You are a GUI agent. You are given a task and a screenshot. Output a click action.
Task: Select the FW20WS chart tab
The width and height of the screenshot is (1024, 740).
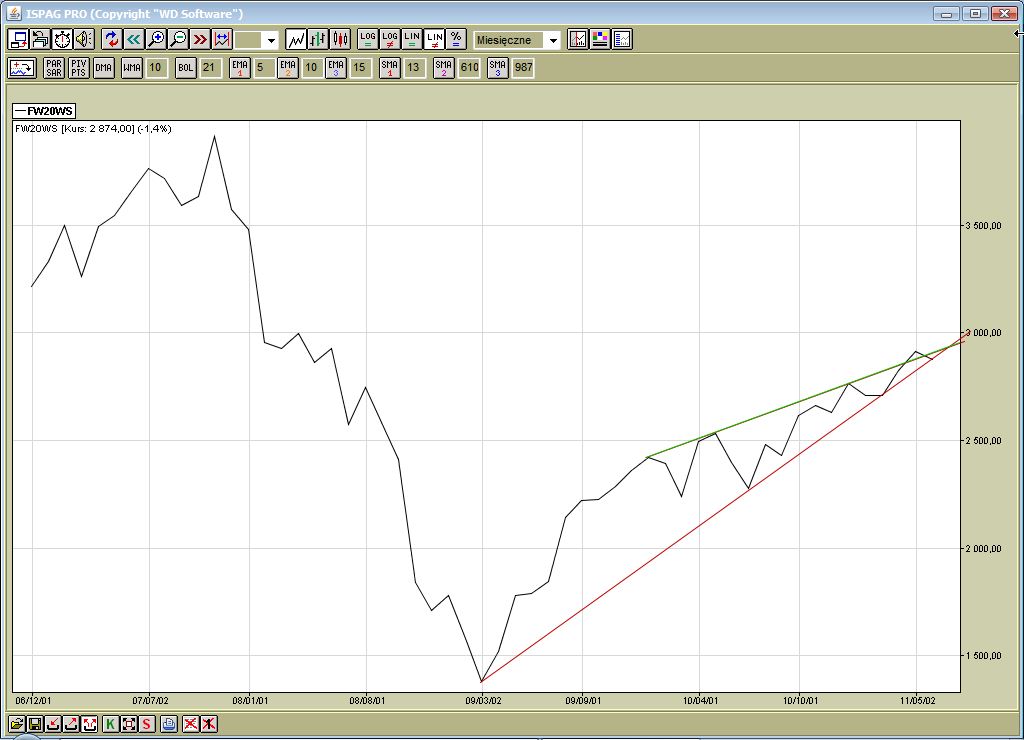coord(44,111)
